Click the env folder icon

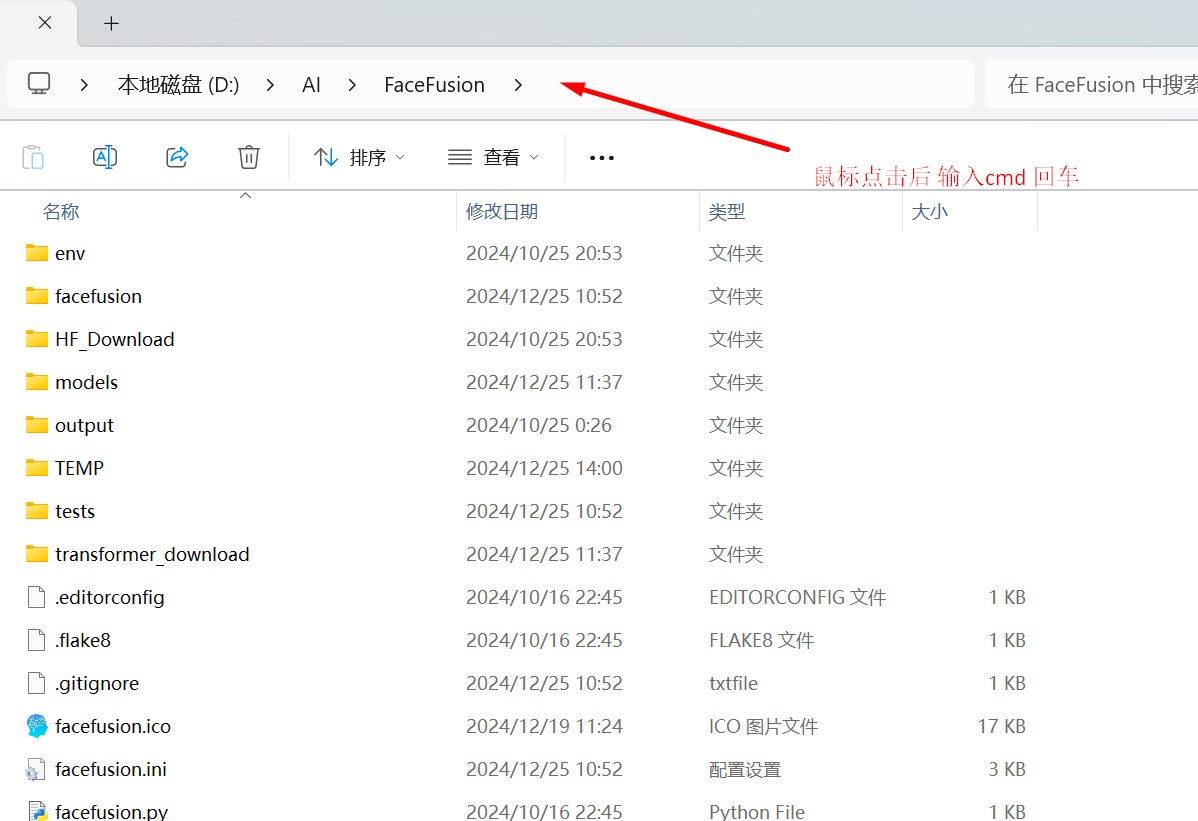coord(37,253)
